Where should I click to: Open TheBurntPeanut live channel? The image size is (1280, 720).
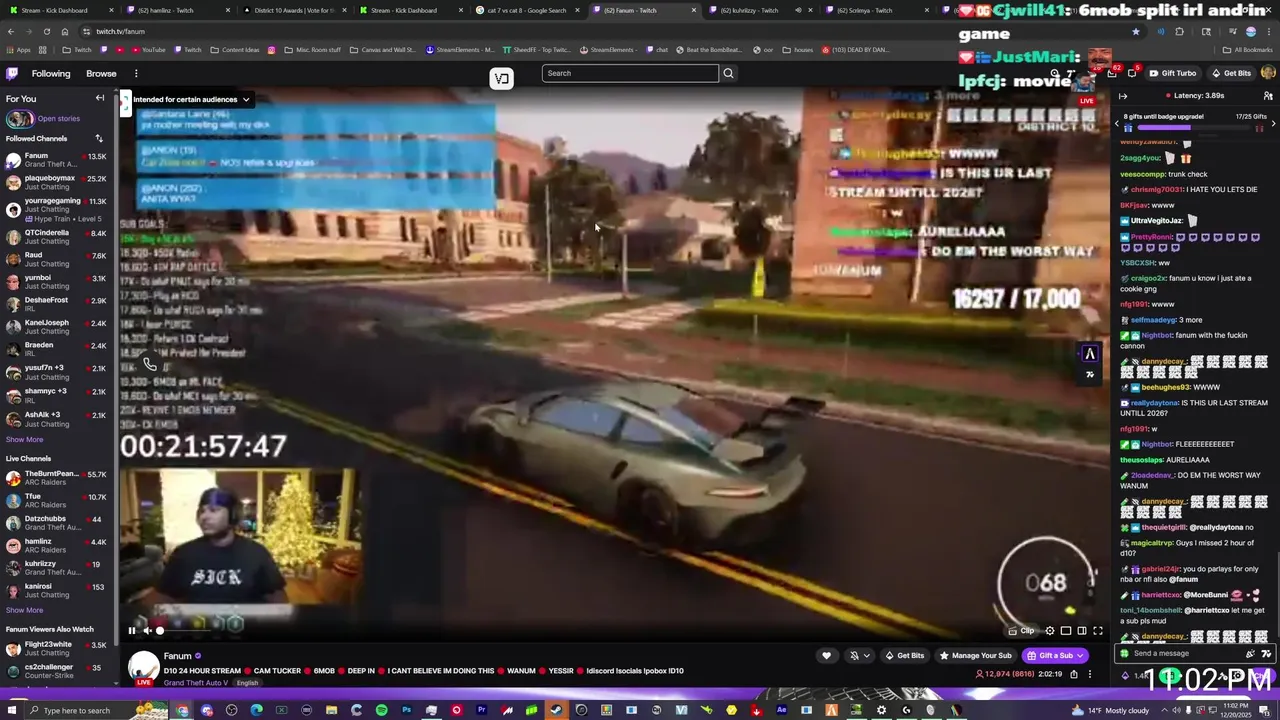[56, 477]
